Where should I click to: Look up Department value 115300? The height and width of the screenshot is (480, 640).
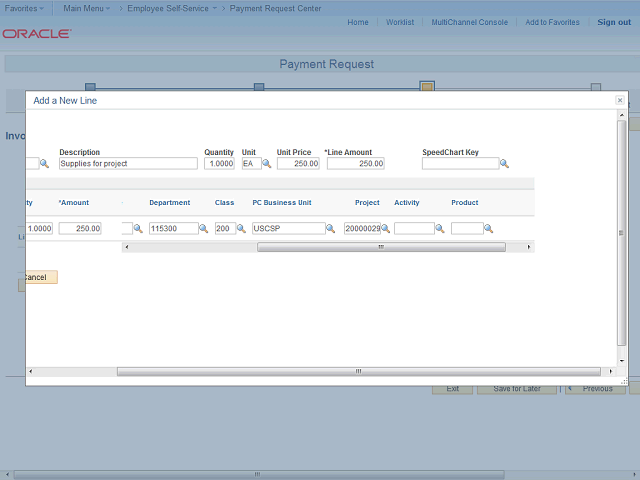click(x=203, y=229)
